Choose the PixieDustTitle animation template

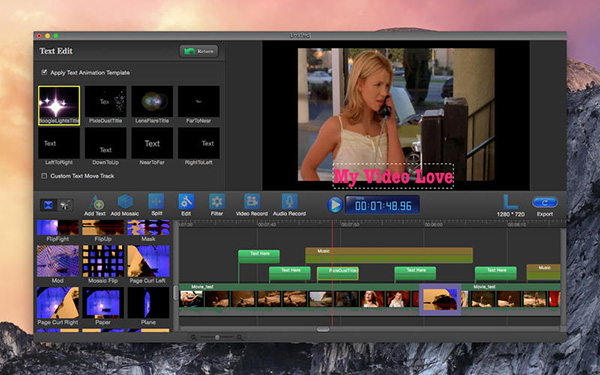(106, 101)
